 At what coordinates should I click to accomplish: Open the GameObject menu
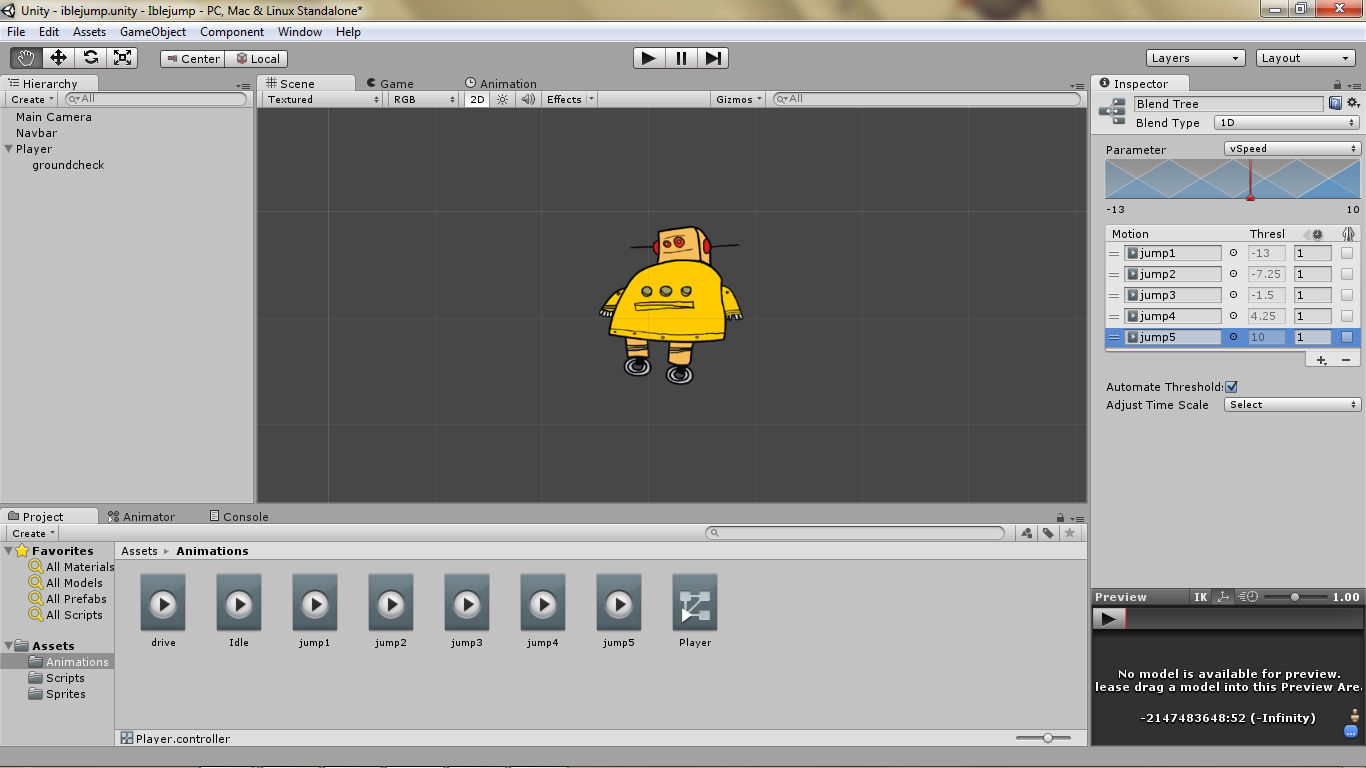click(152, 31)
